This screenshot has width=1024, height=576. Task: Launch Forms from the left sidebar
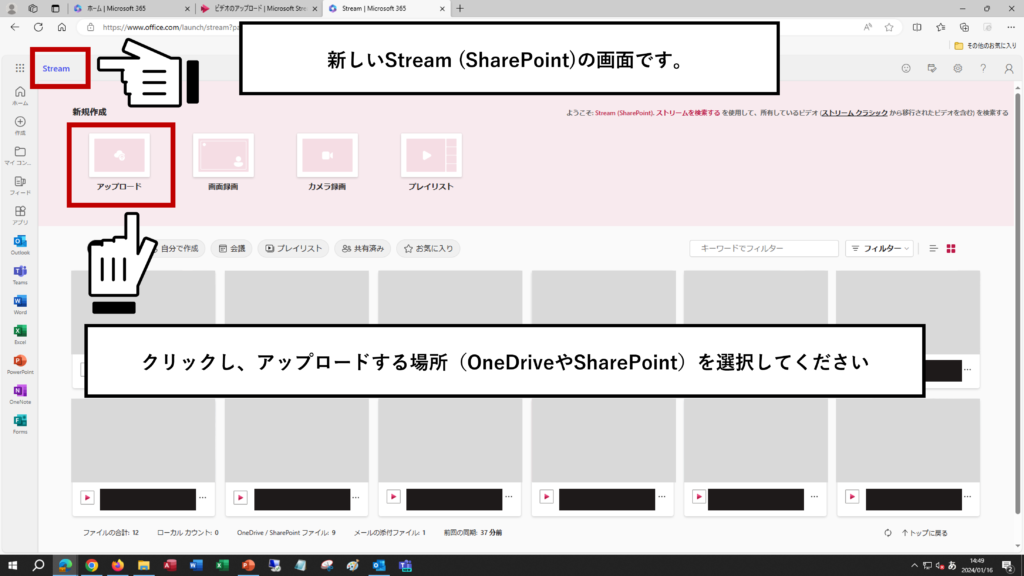[x=20, y=424]
